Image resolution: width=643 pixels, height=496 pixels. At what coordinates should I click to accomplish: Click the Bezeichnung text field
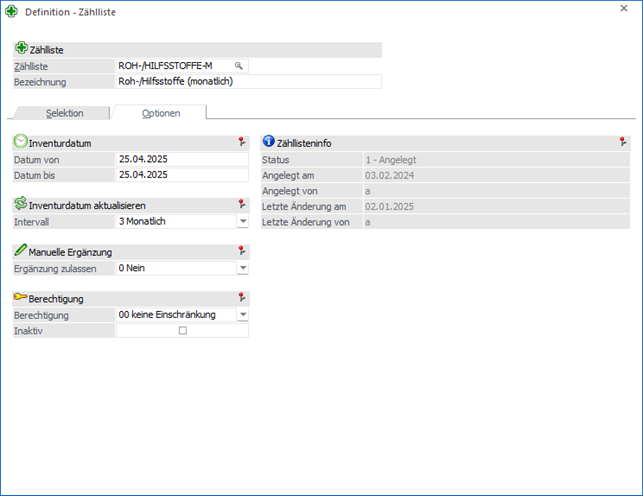pos(248,82)
